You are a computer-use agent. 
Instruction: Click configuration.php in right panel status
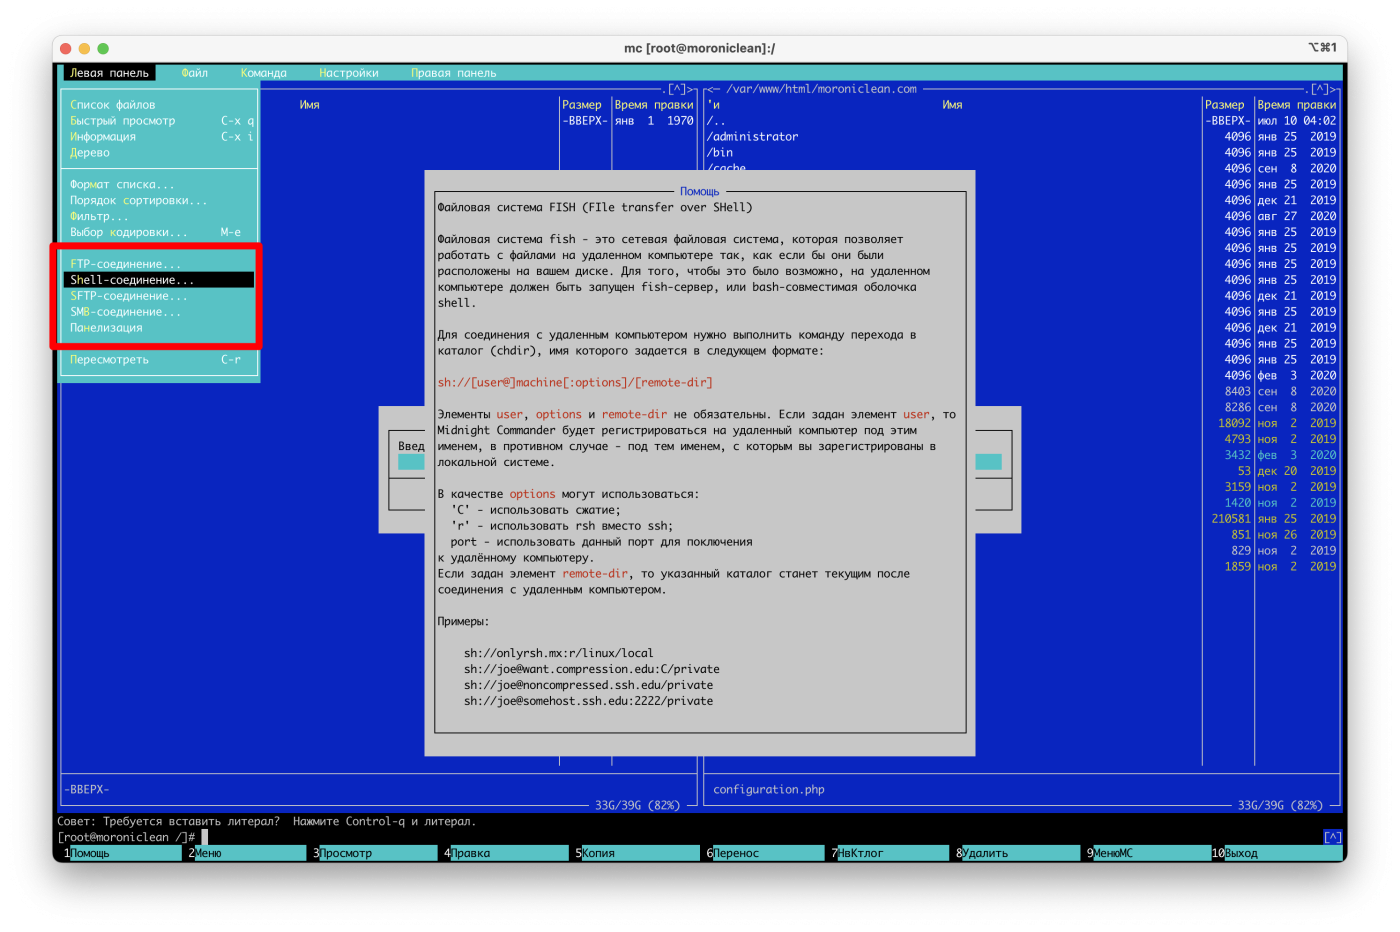pyautogui.click(x=769, y=790)
